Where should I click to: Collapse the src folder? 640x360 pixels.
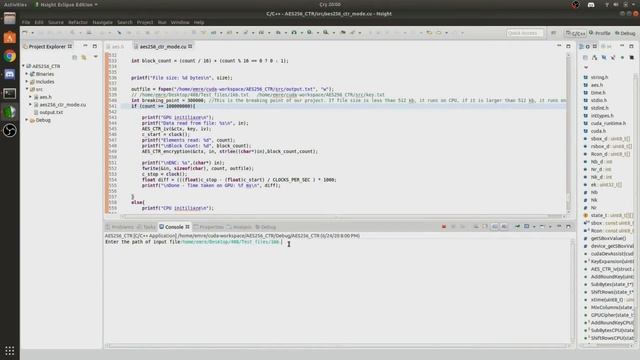(x=27, y=89)
